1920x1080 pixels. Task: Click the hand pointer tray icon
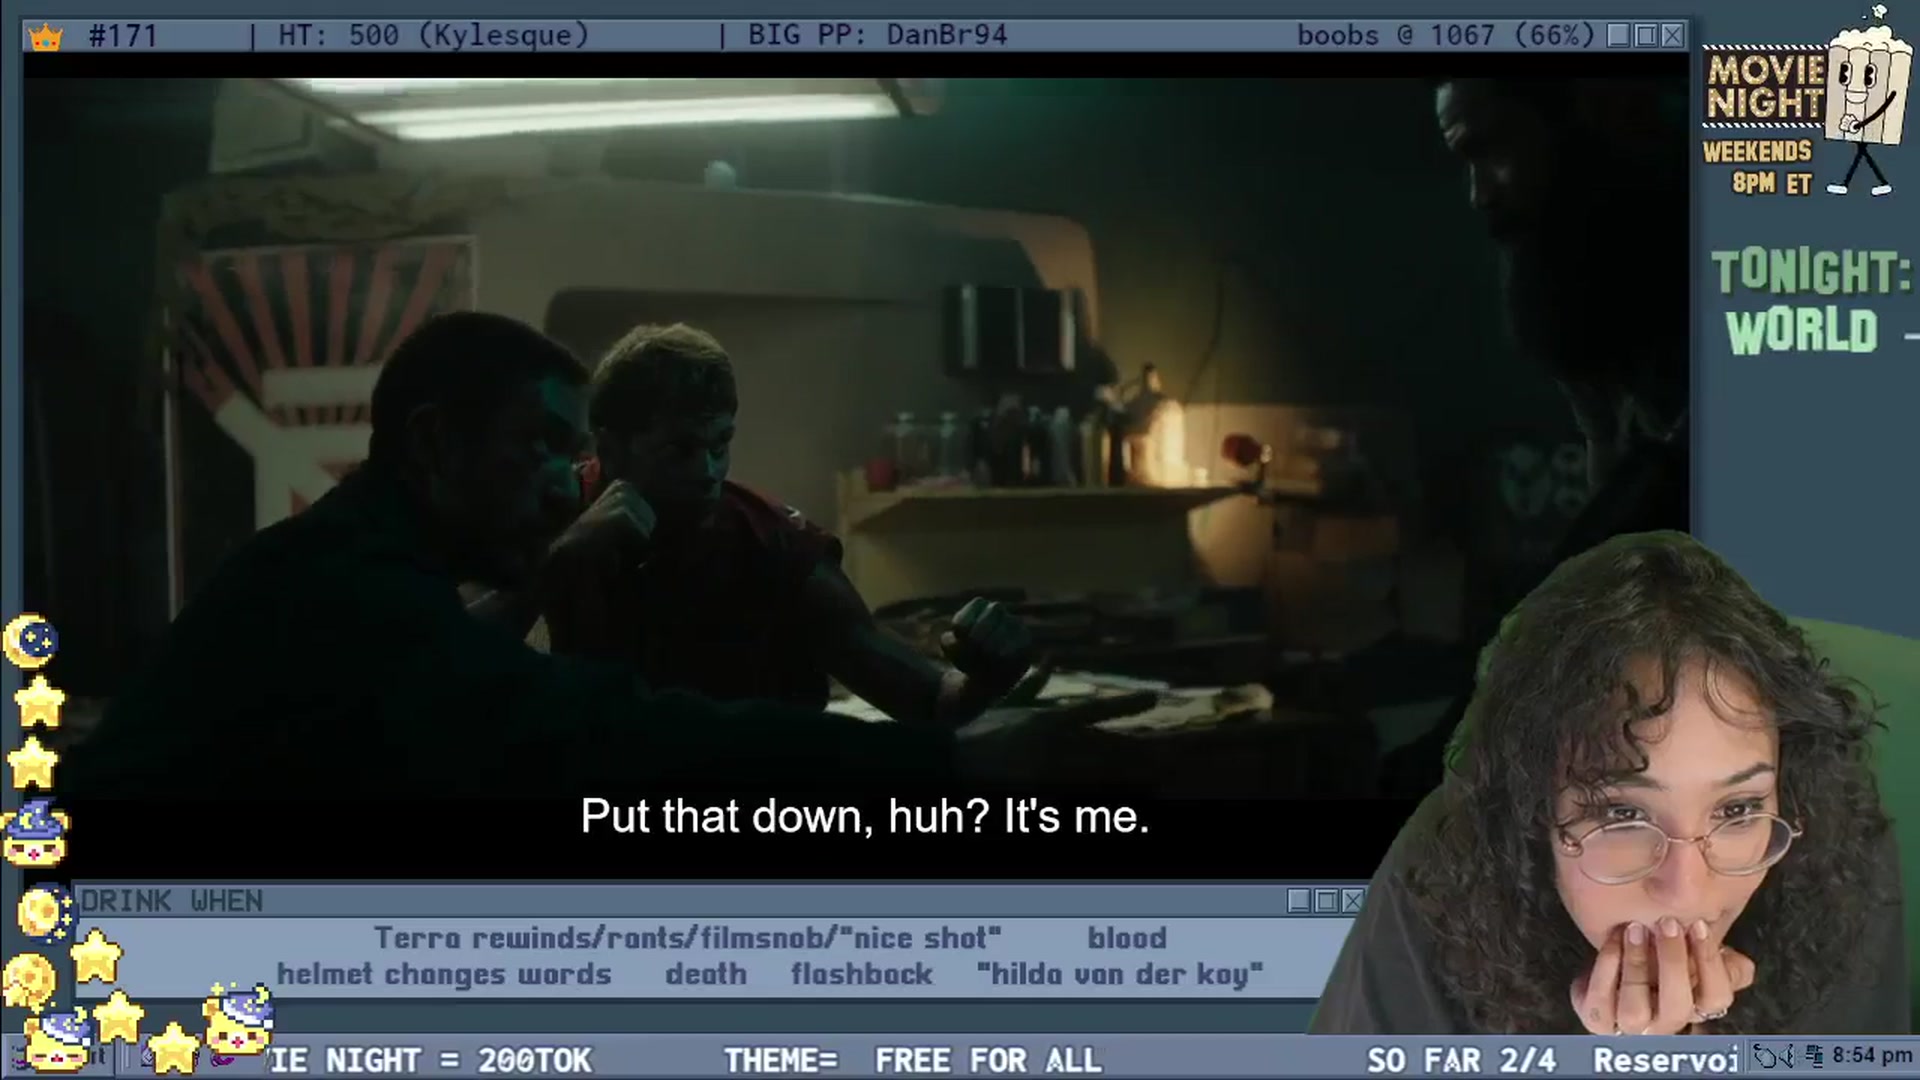1764,1056
